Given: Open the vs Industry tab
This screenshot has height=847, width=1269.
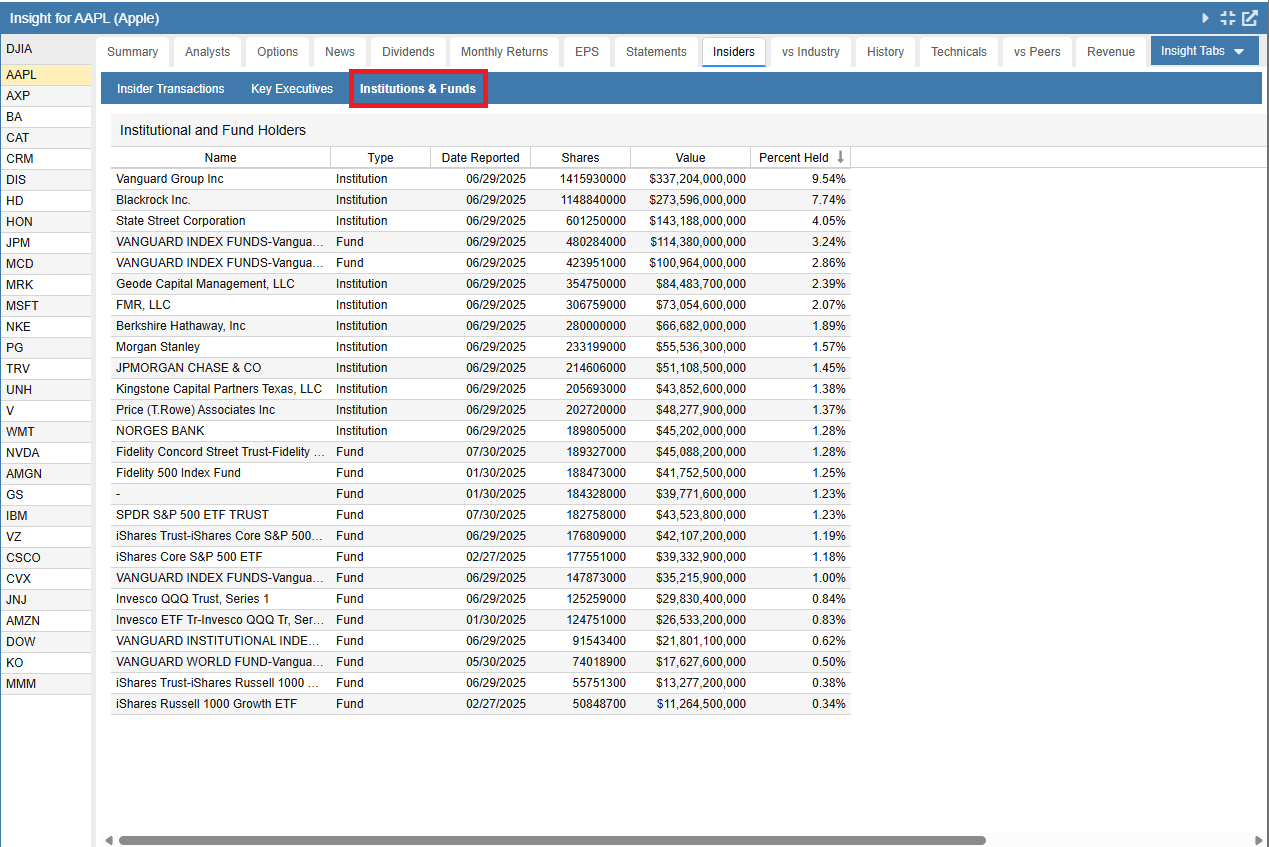Looking at the screenshot, I should 811,52.
